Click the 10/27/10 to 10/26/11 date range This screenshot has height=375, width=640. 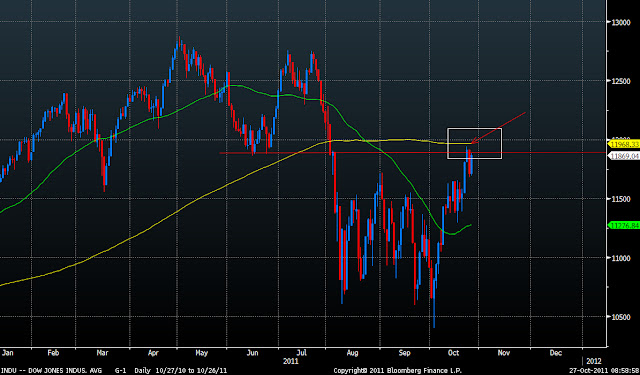[x=191, y=371]
